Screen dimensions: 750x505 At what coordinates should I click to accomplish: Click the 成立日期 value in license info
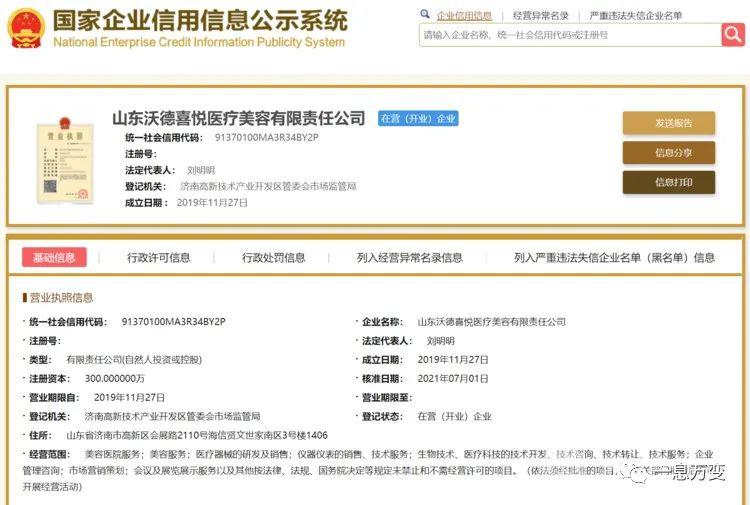click(x=453, y=360)
